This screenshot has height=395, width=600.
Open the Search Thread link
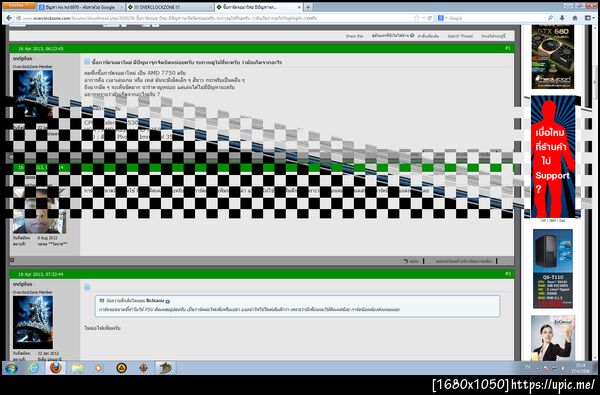click(x=460, y=36)
